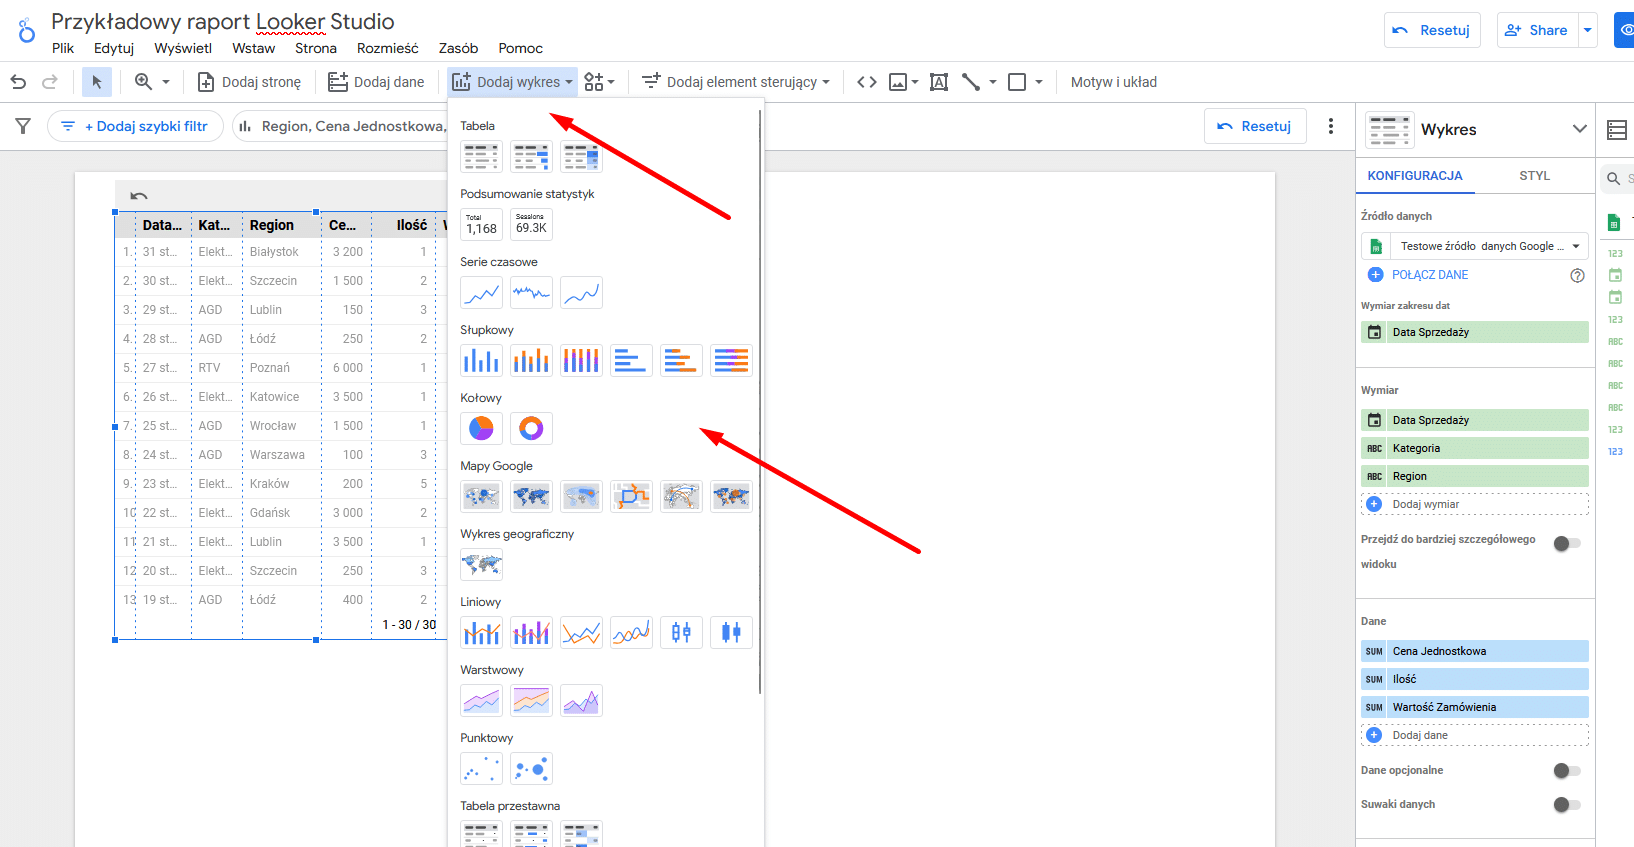The width and height of the screenshot is (1634, 847).
Task: Select the line drawing tool
Action: [971, 82]
